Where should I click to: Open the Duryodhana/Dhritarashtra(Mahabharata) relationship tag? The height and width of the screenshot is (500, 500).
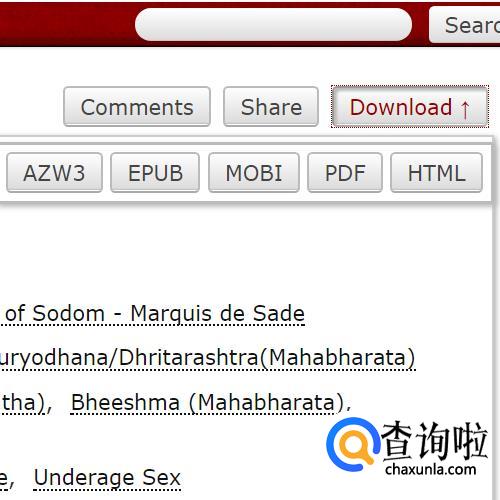coord(207,358)
